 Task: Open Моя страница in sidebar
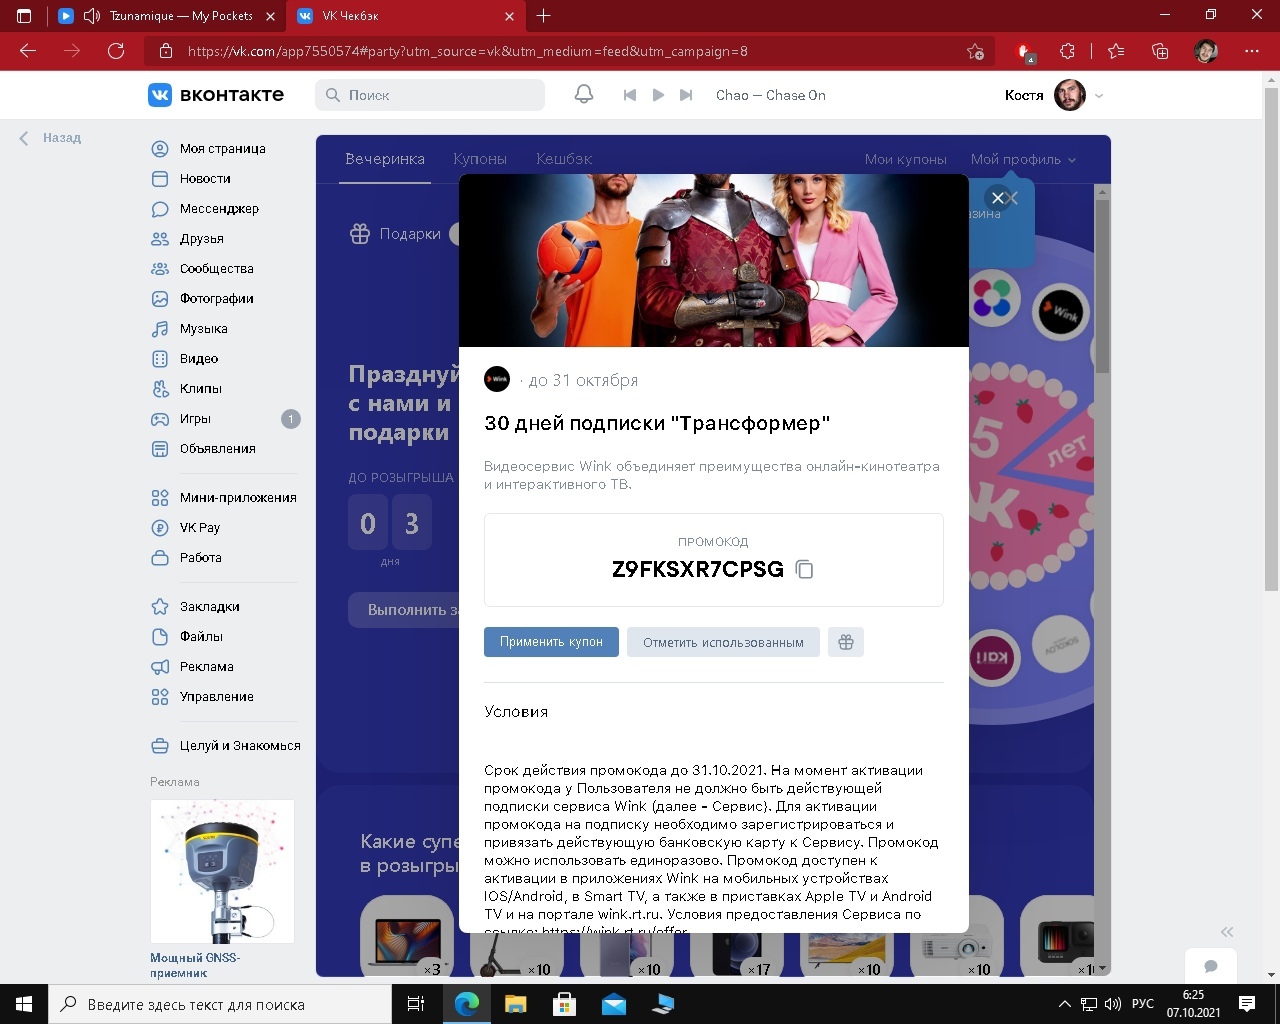(x=223, y=149)
